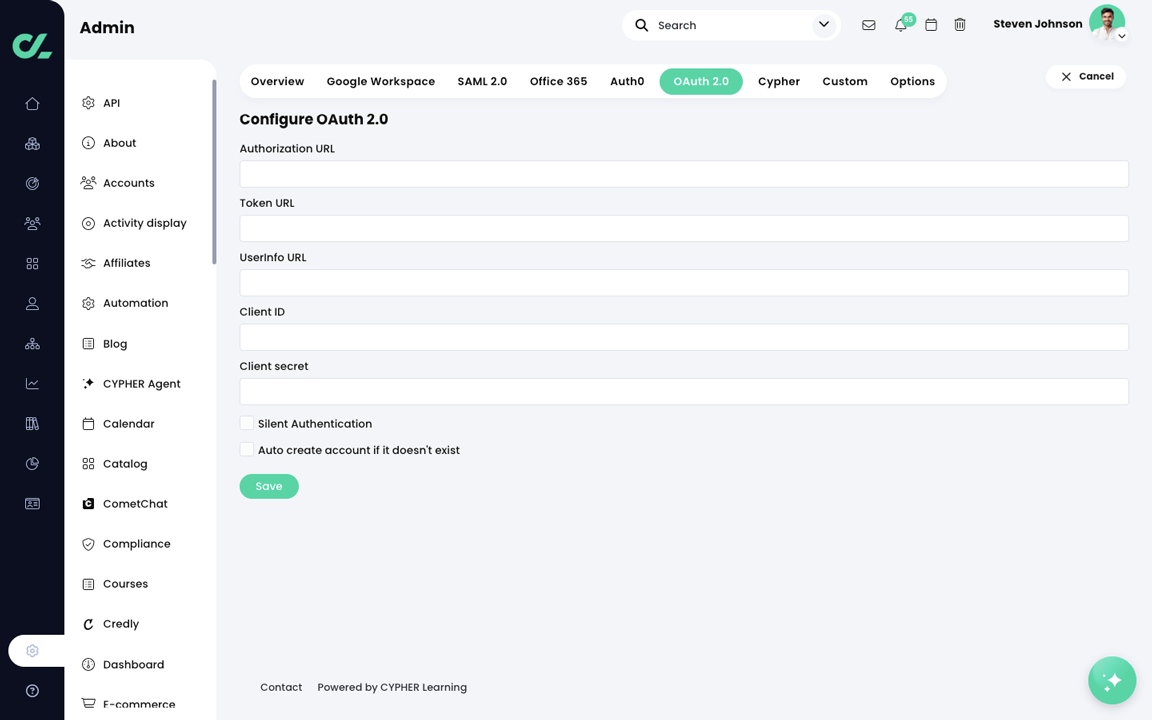Screen dimensions: 1152x720
Task: Check Auto create account if it doesn't exist
Action: pos(246,449)
